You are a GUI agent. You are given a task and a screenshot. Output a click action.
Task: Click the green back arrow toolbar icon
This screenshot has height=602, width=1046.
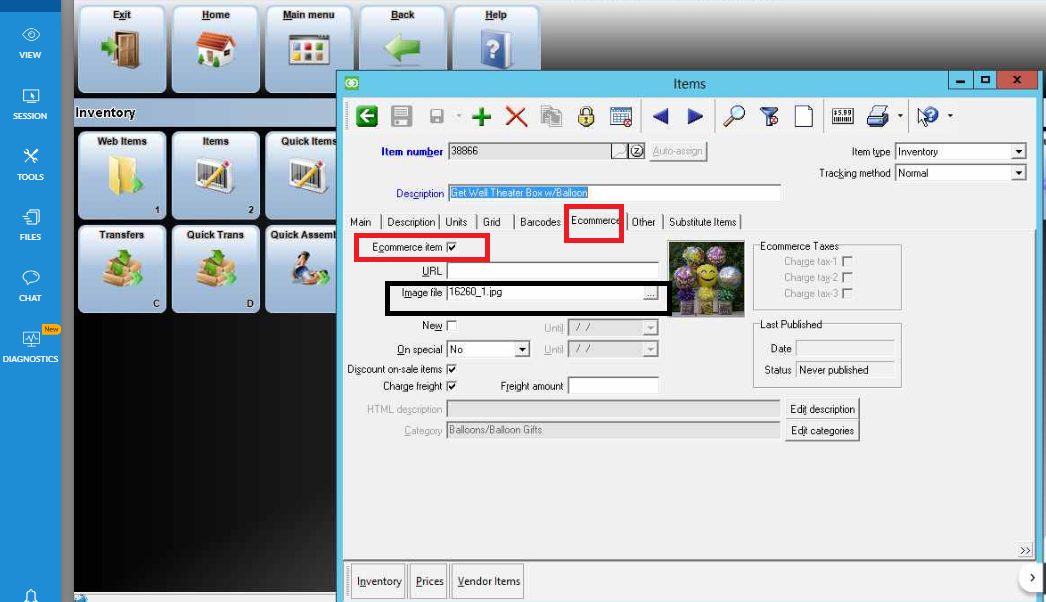point(367,117)
